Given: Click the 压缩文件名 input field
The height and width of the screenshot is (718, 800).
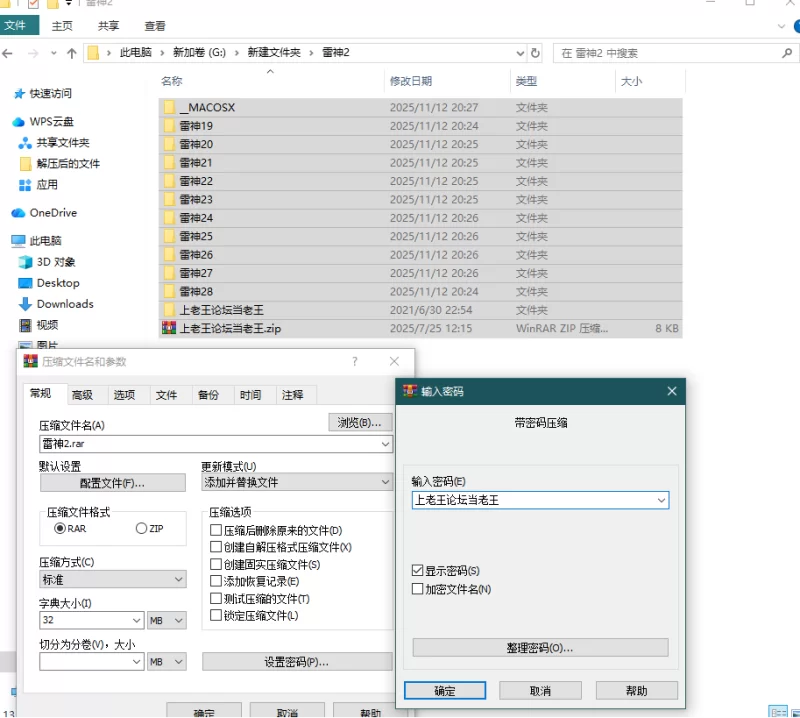Looking at the screenshot, I should point(208,443).
